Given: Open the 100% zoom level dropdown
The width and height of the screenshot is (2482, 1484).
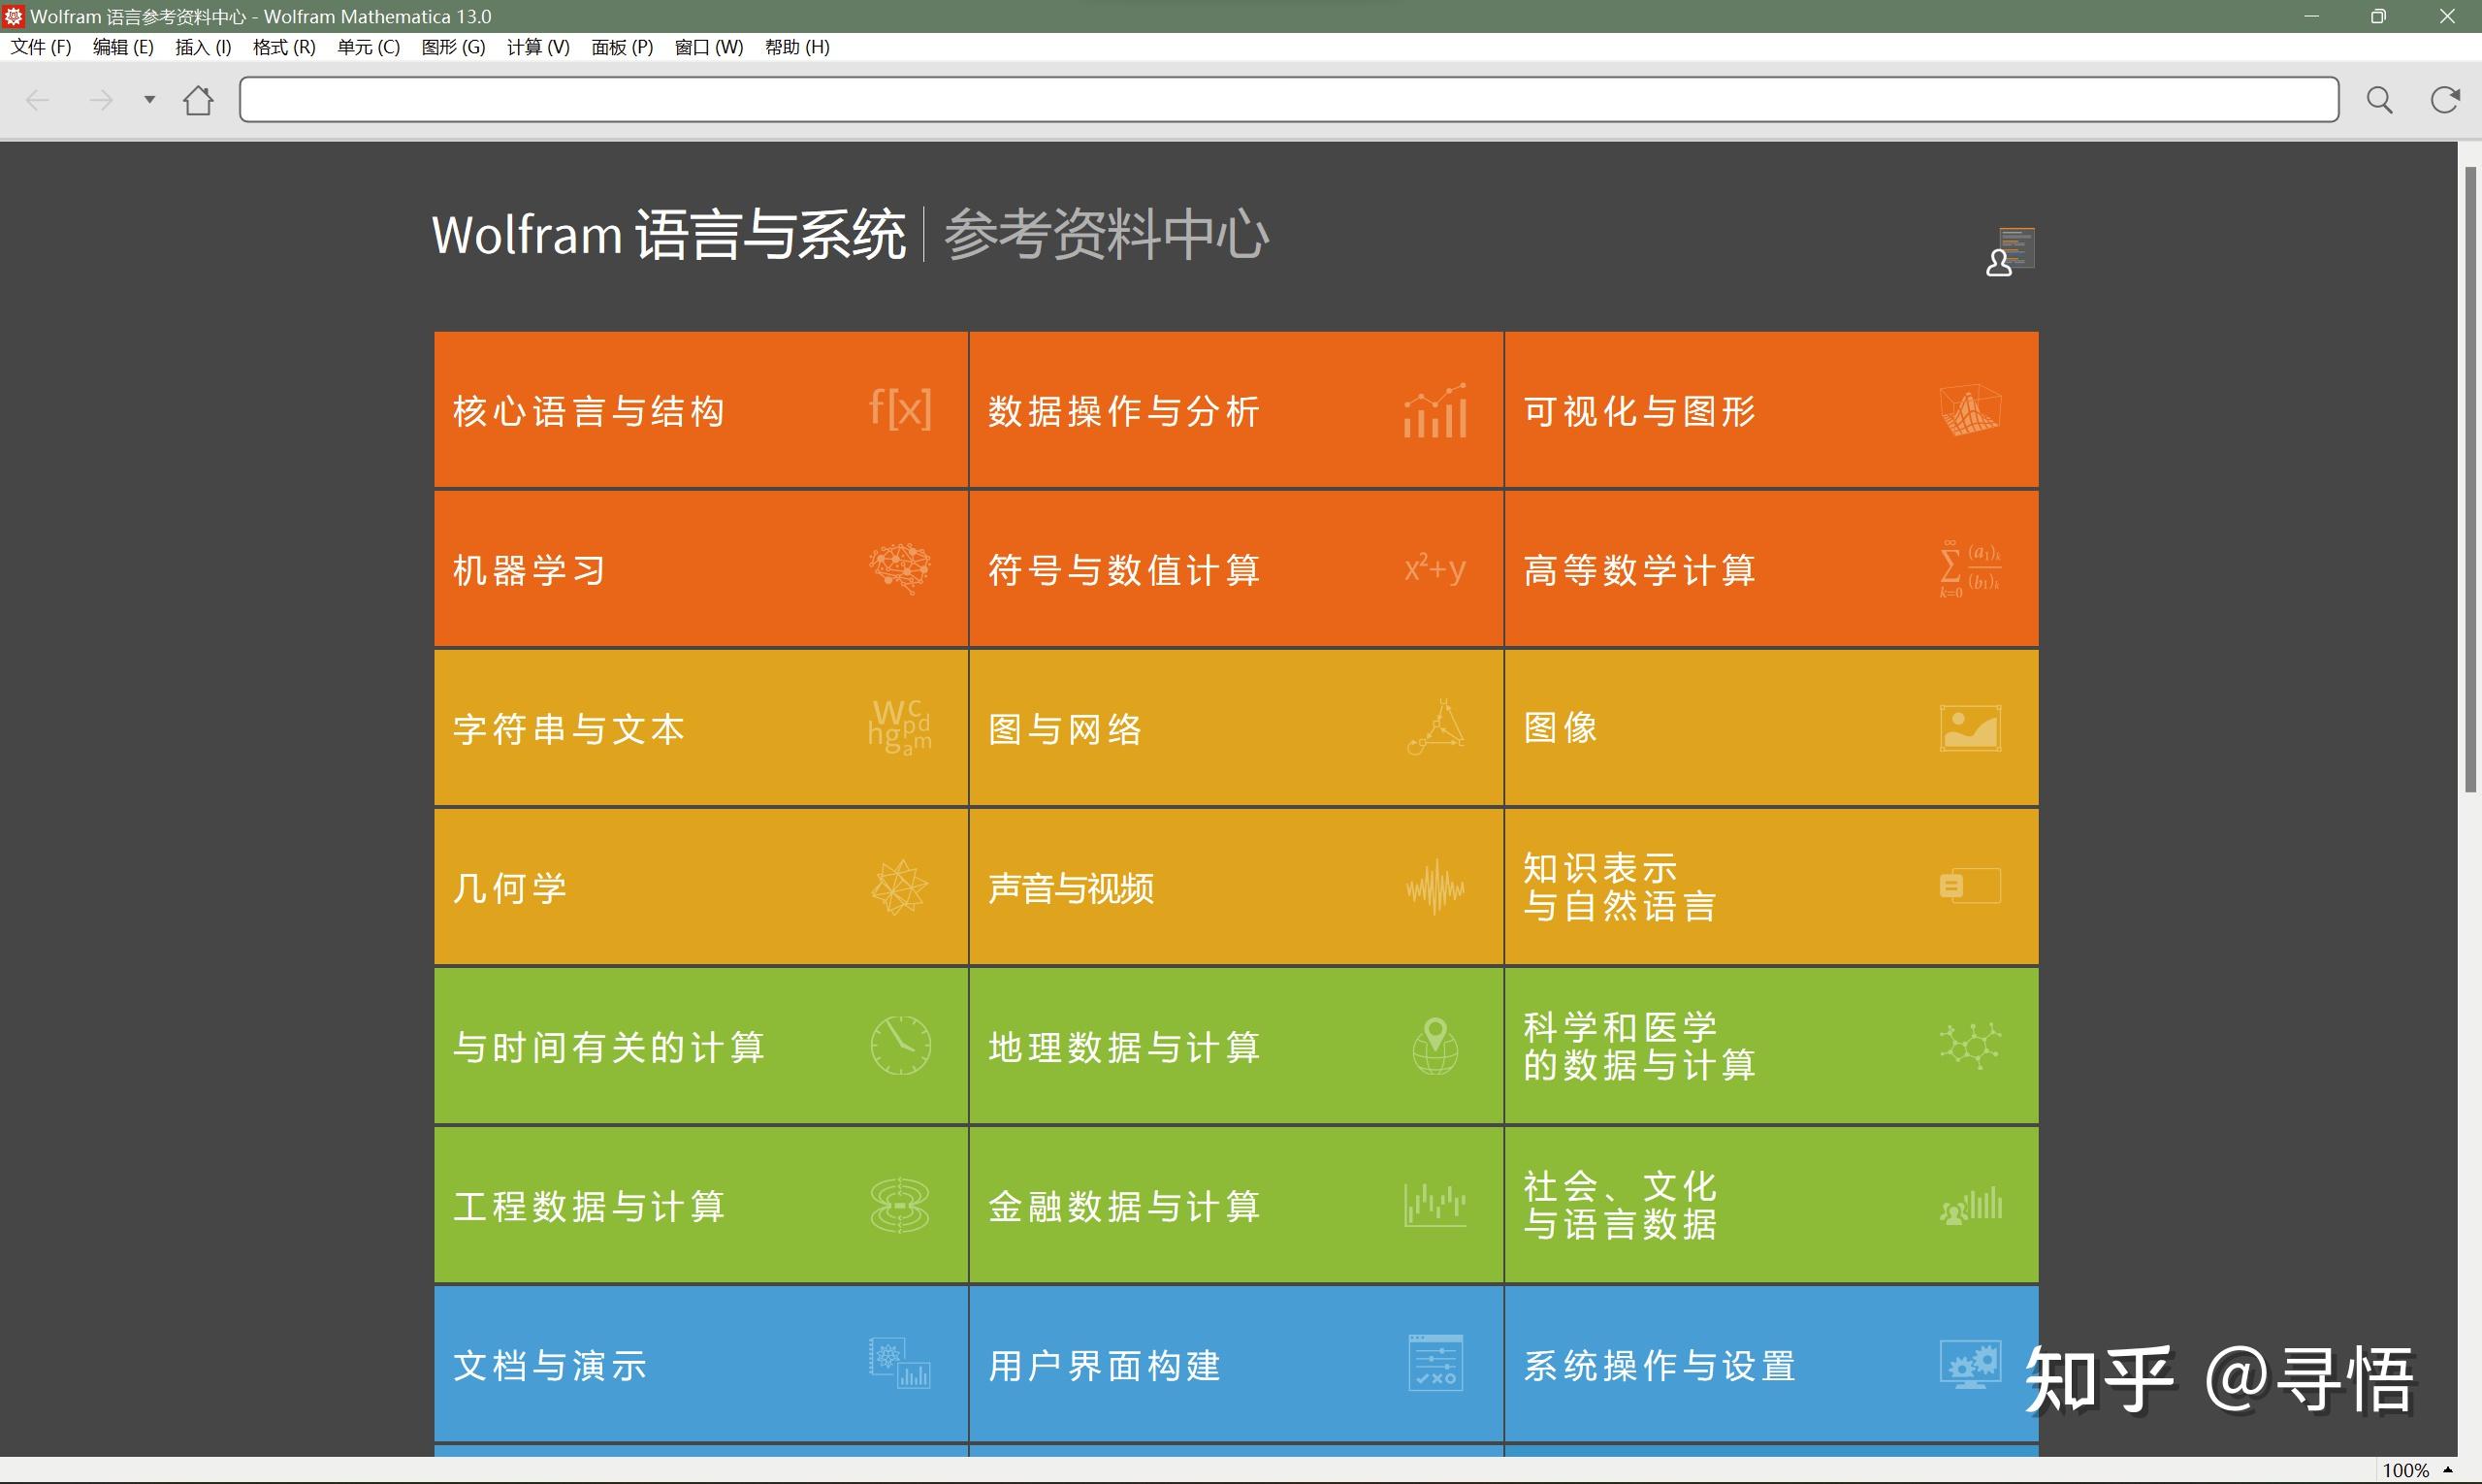Looking at the screenshot, I should coord(2416,1470).
